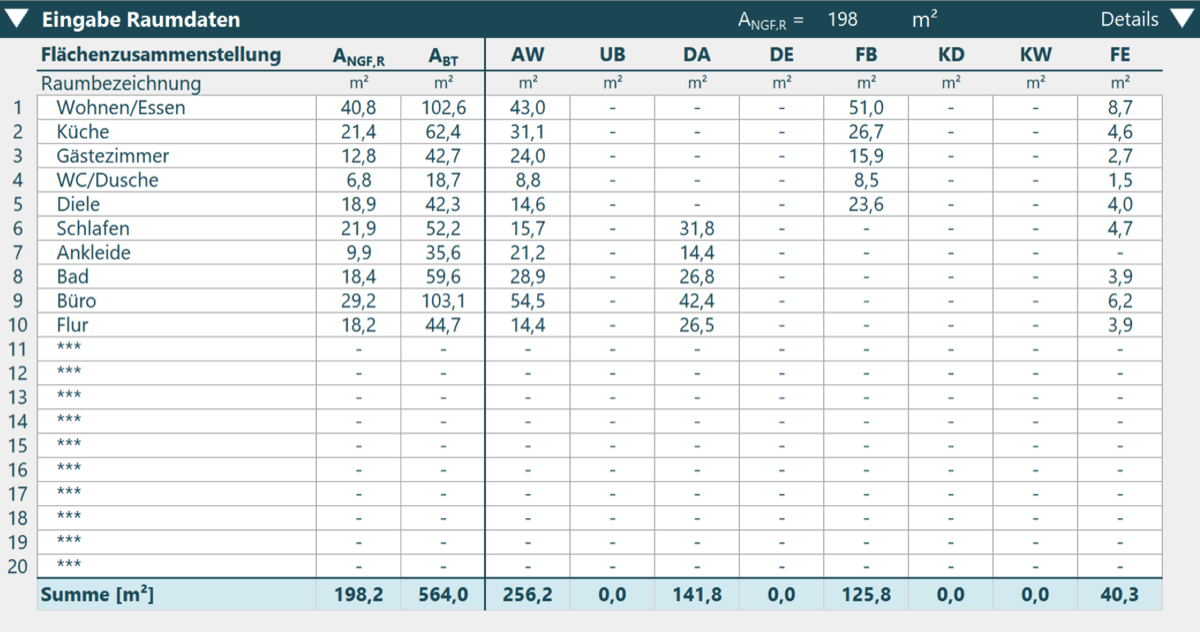
Task: Select the Flächenzusammenstellung heading
Action: click(x=161, y=55)
